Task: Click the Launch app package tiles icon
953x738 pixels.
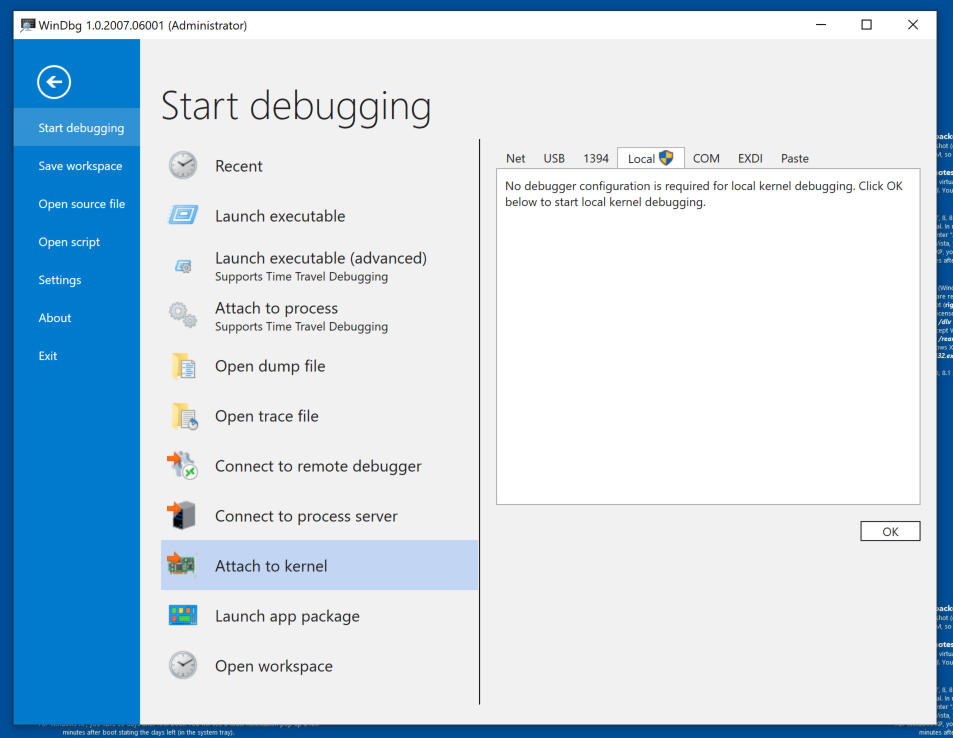Action: pos(183,615)
